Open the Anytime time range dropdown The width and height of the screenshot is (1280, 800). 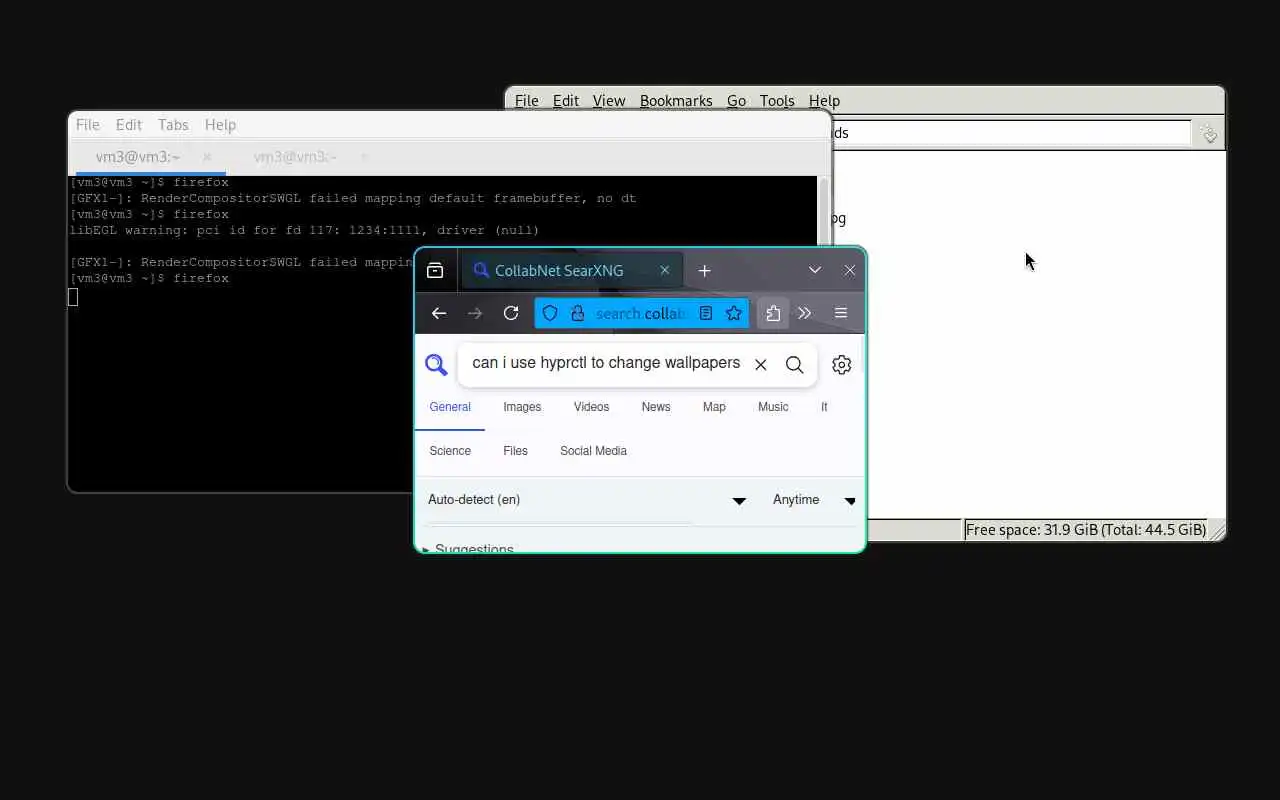tap(813, 500)
